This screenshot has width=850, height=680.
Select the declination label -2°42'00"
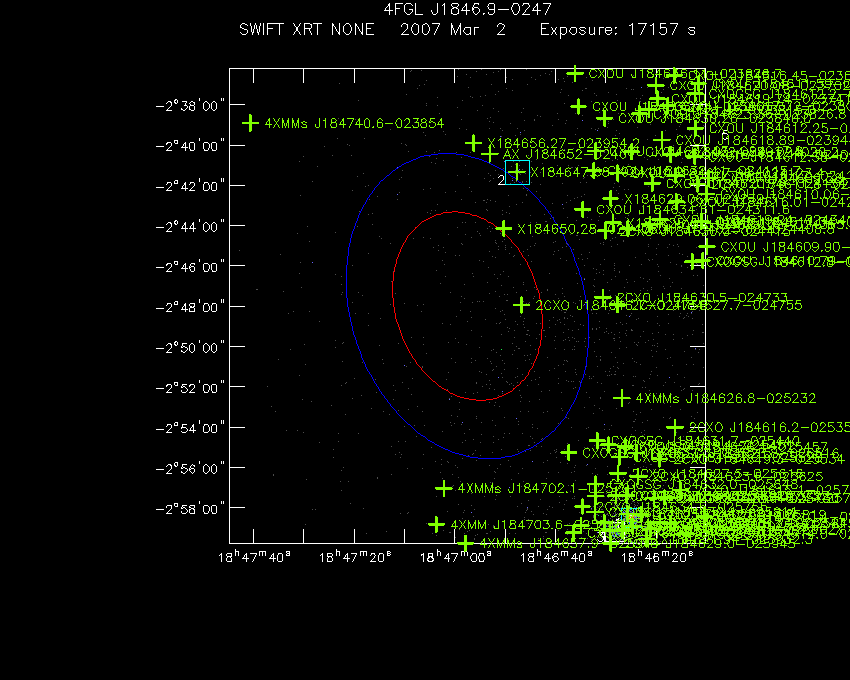tap(190, 186)
